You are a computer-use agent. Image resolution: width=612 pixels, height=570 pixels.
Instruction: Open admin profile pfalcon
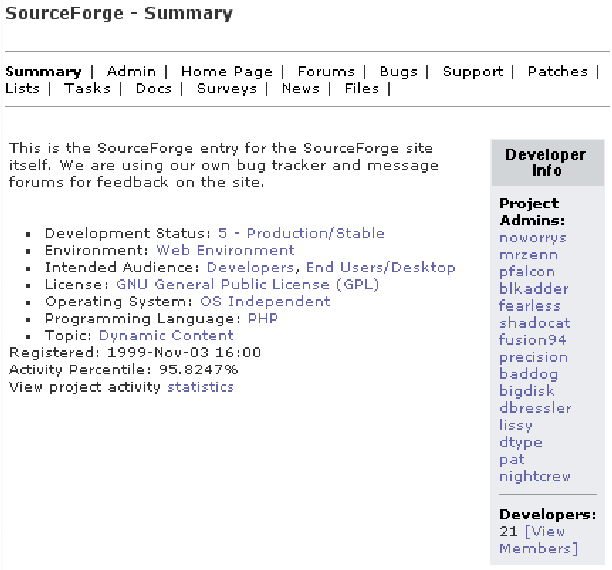coord(527,272)
